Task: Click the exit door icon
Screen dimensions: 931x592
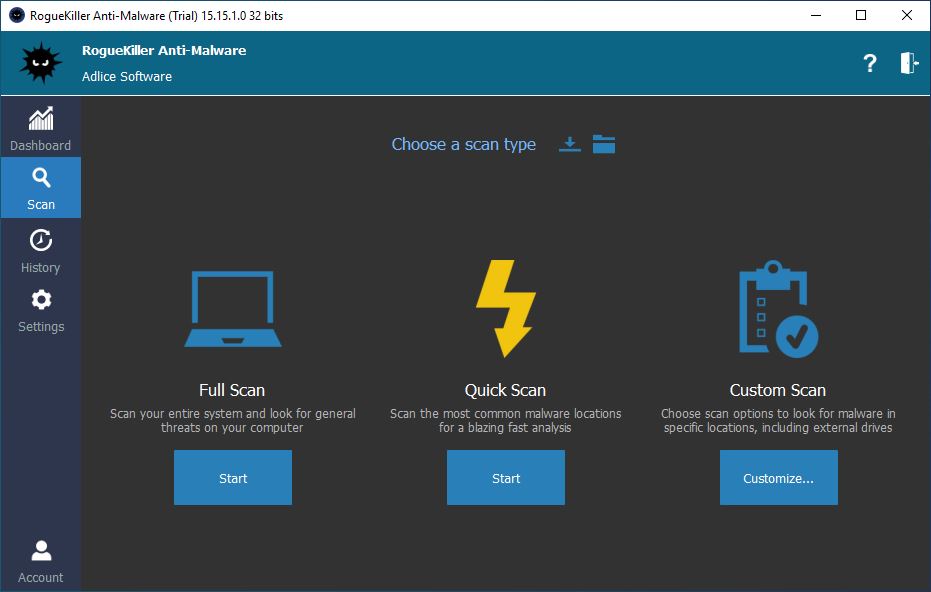Action: click(909, 63)
